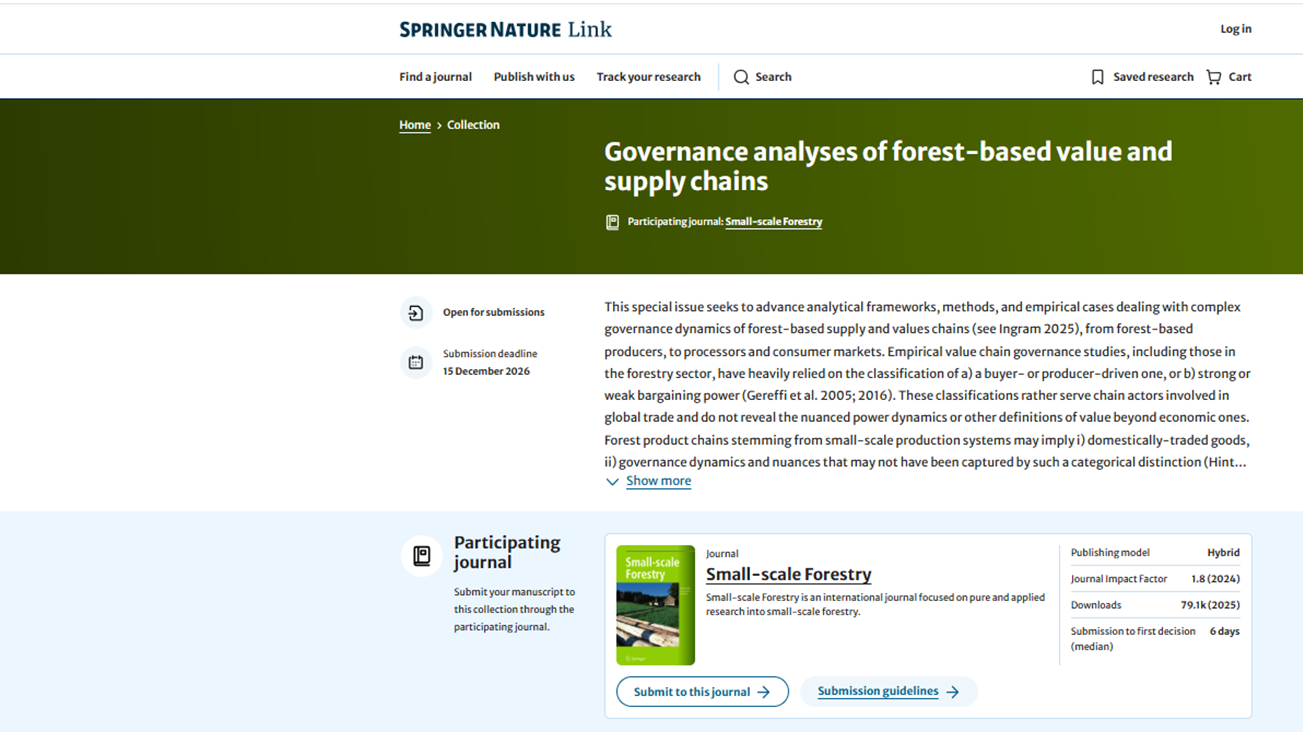Click the submission deadline calendar icon
Viewport: 1303px width, 732px height.
coord(416,362)
